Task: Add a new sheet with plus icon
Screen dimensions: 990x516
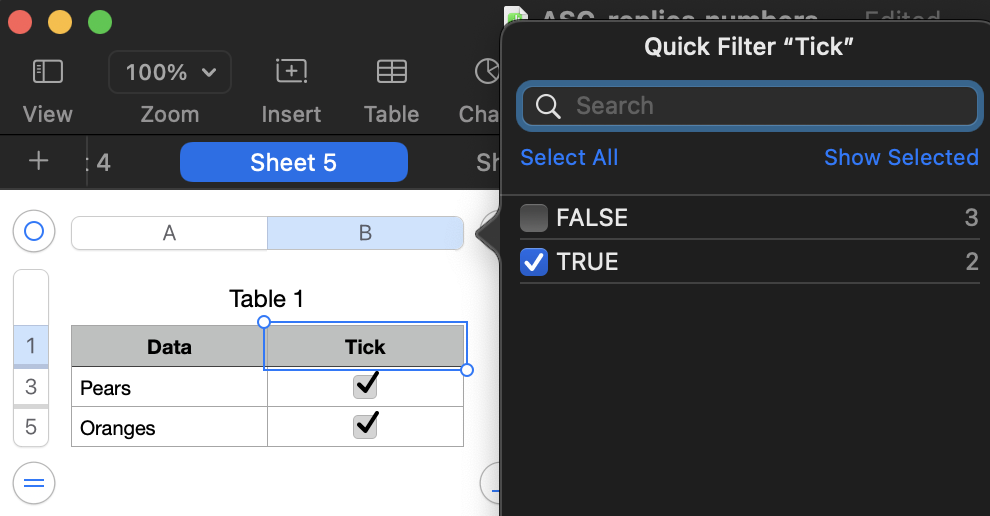Action: coord(38,161)
